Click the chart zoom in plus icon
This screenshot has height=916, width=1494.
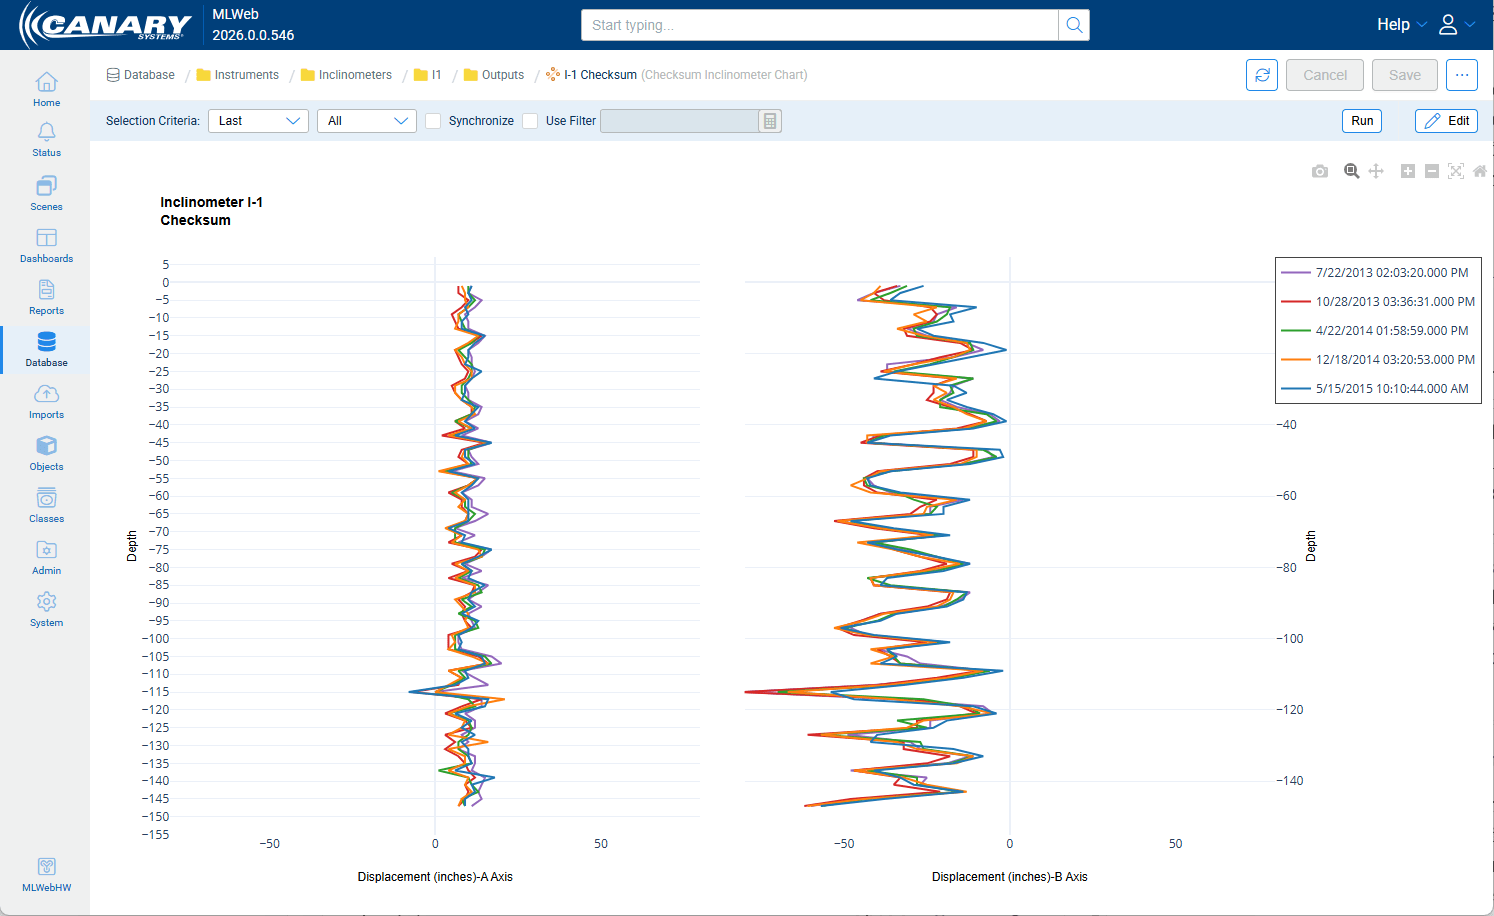tap(1408, 171)
